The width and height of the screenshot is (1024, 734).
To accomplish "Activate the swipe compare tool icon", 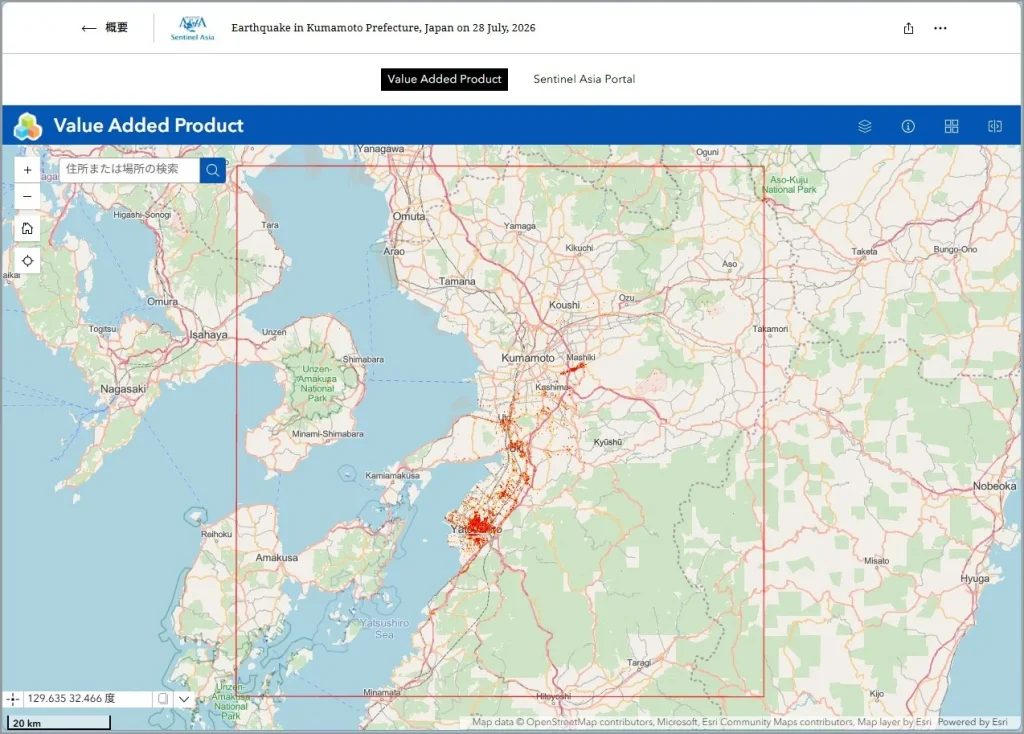I will click(995, 126).
